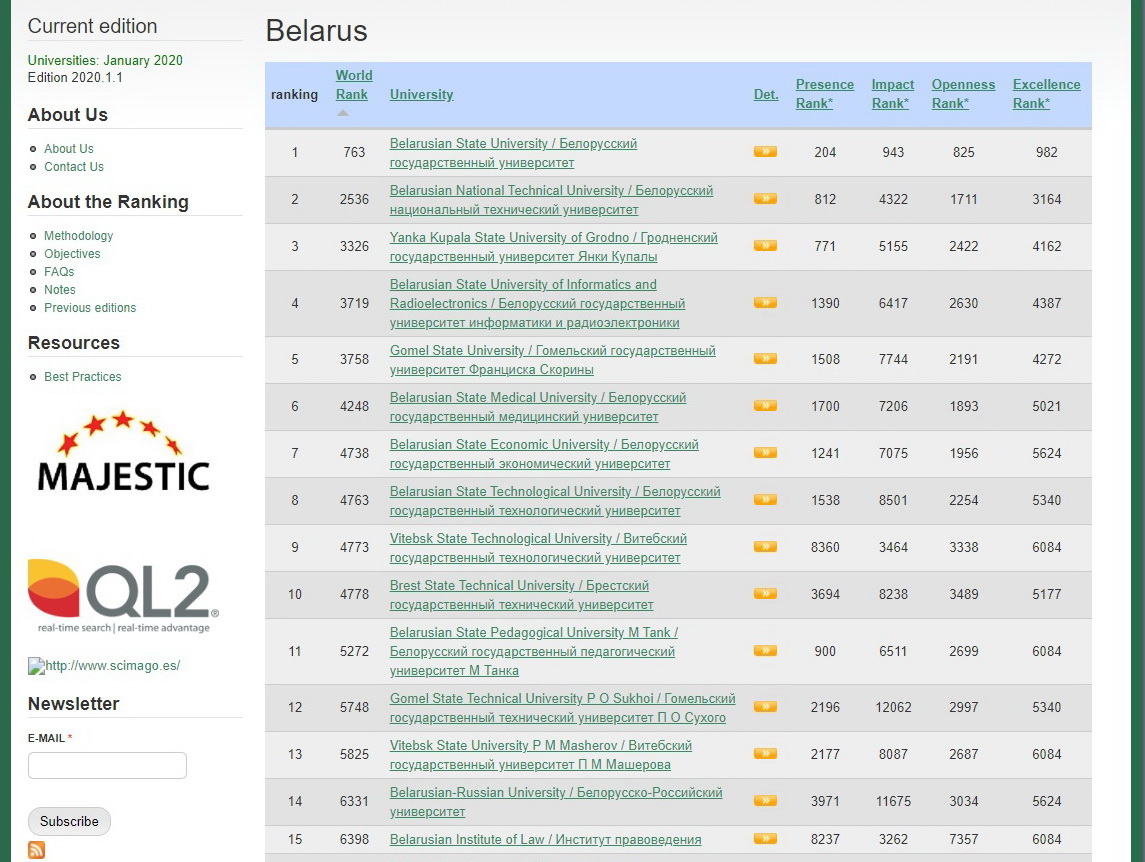
Task: Focus the newsletter E-MAIL field
Action: click(x=107, y=765)
